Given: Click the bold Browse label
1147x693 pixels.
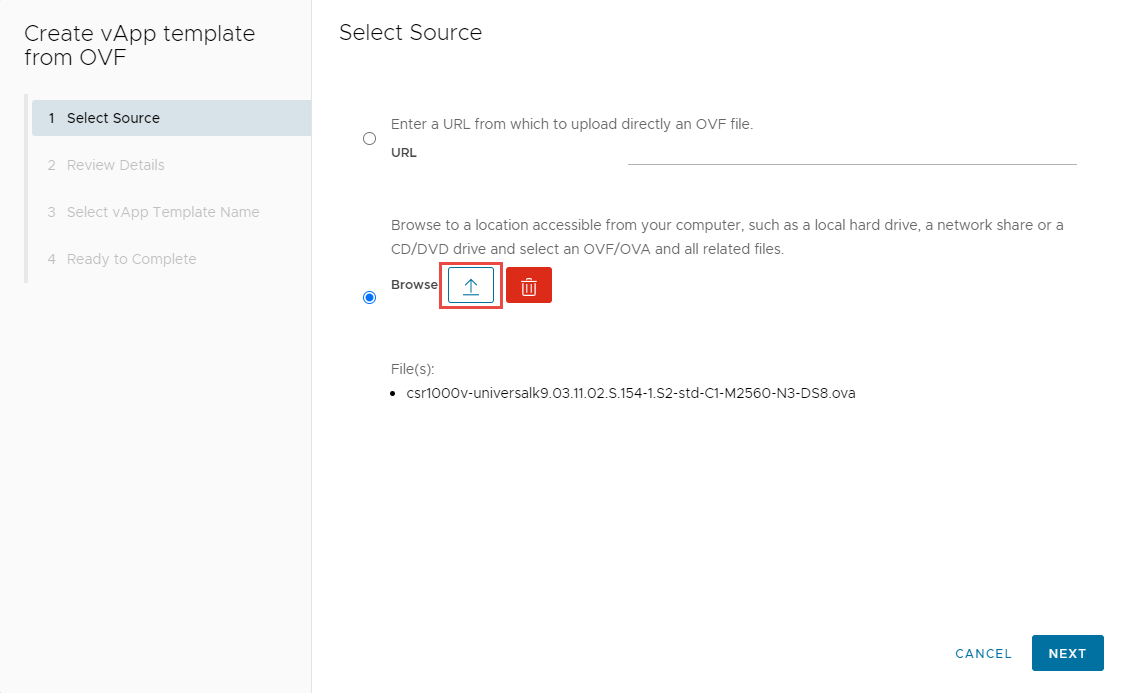Looking at the screenshot, I should tap(414, 285).
